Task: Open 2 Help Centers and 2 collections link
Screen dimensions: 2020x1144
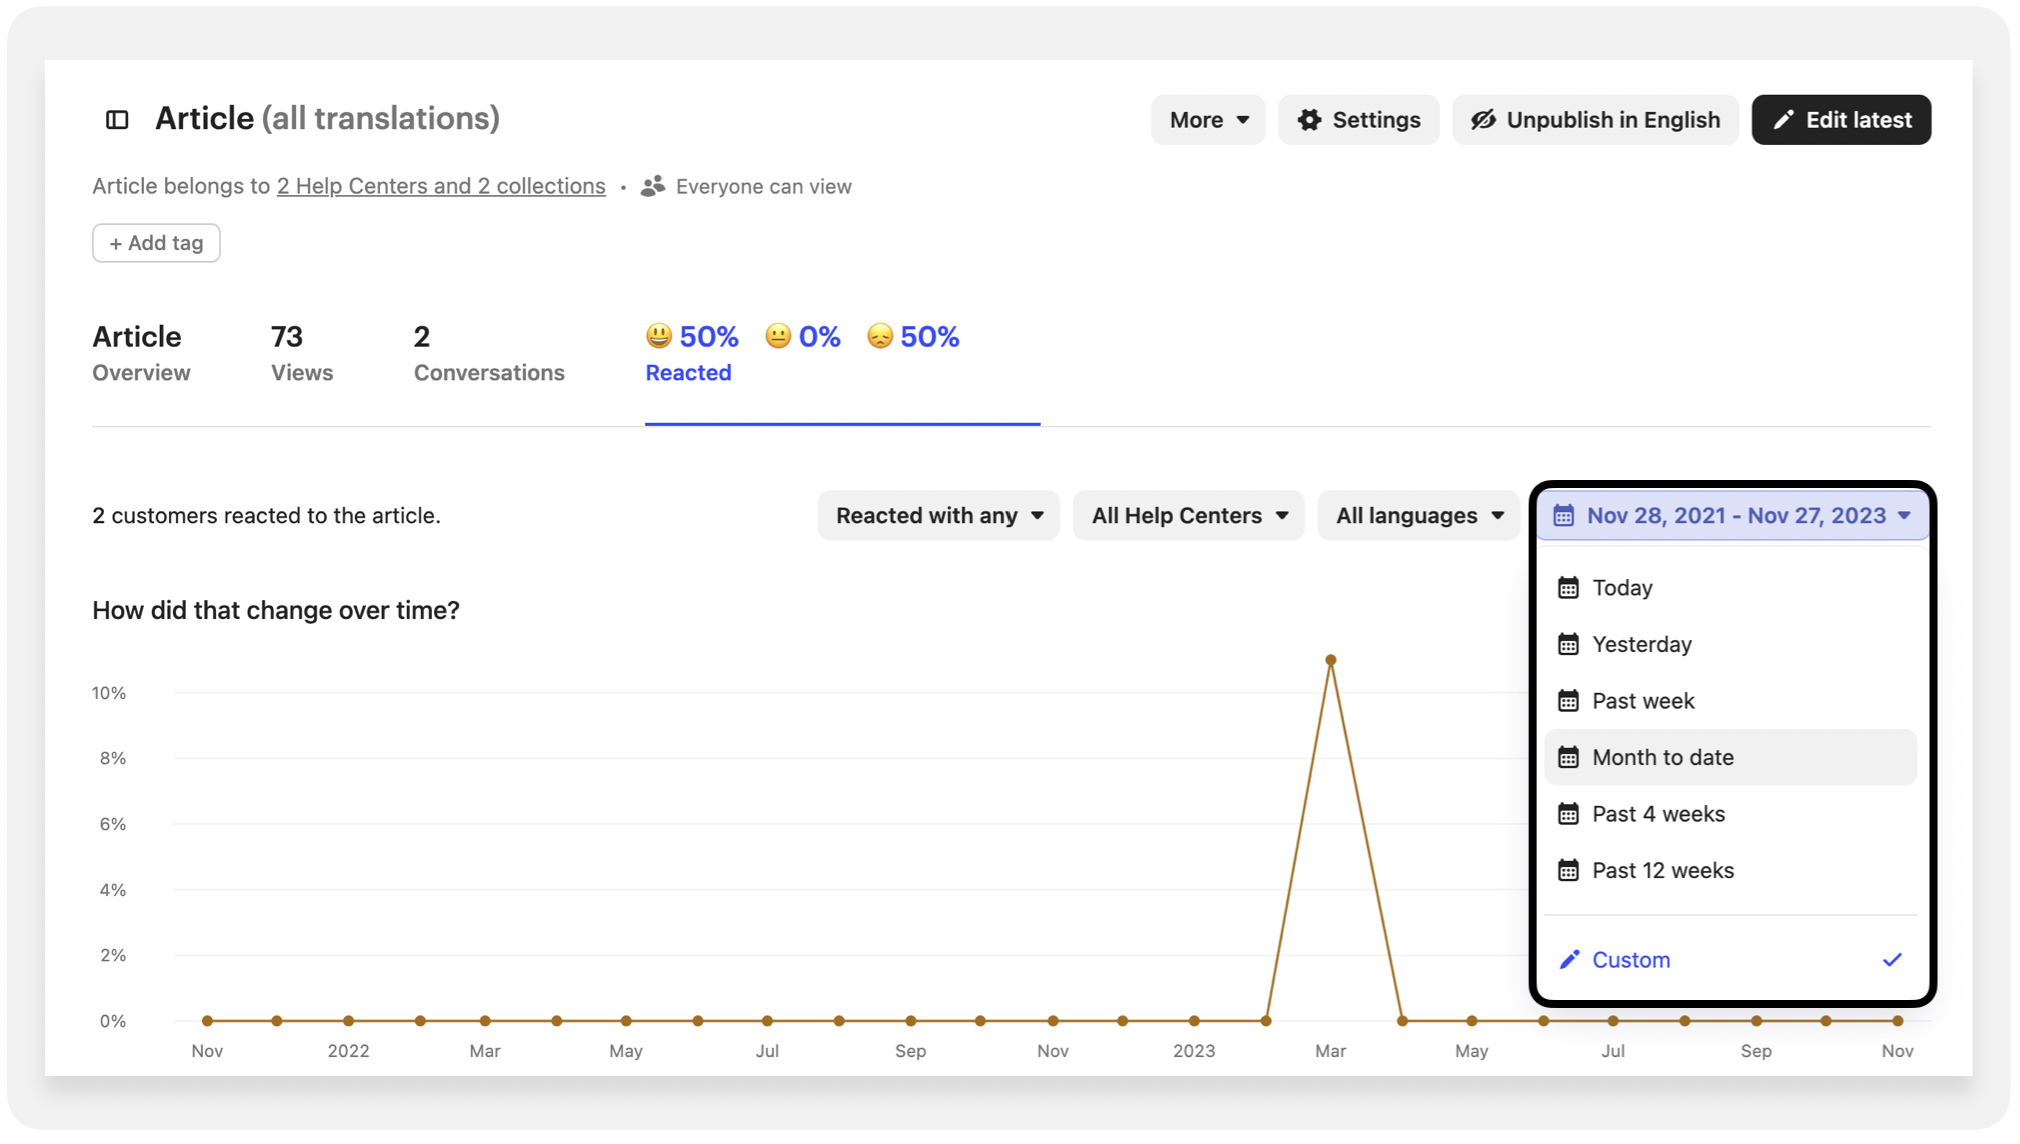Action: point(441,186)
